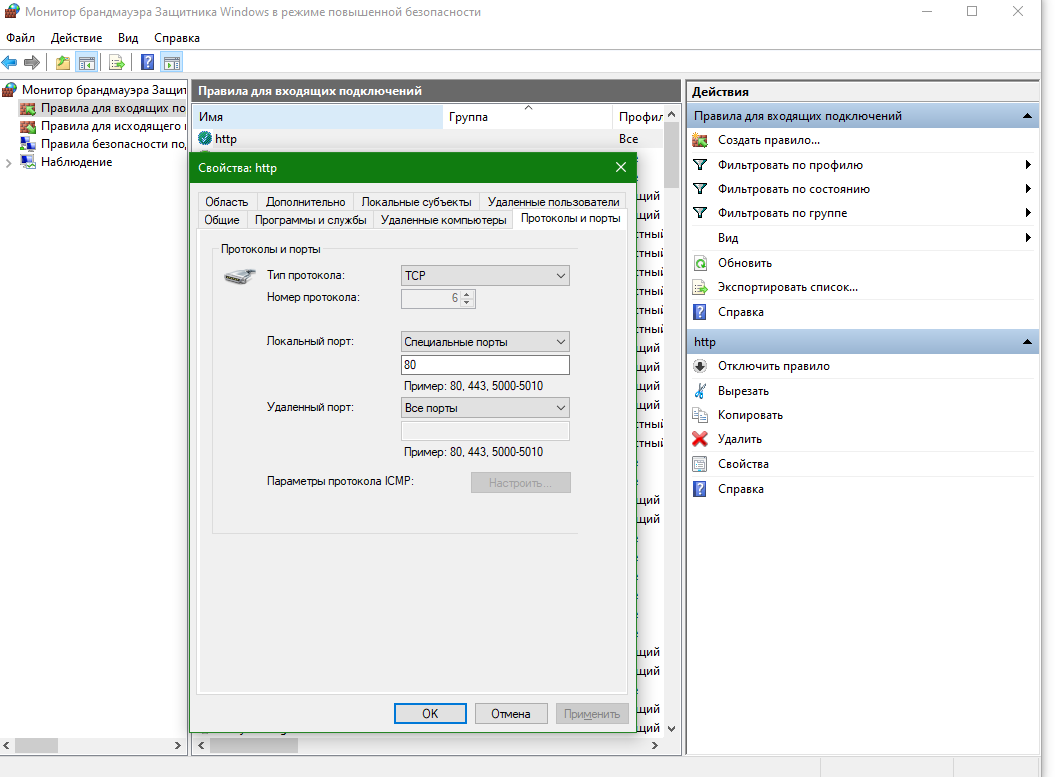Click Свойства in http actions
This screenshot has height=777, width=1056.
coord(743,464)
